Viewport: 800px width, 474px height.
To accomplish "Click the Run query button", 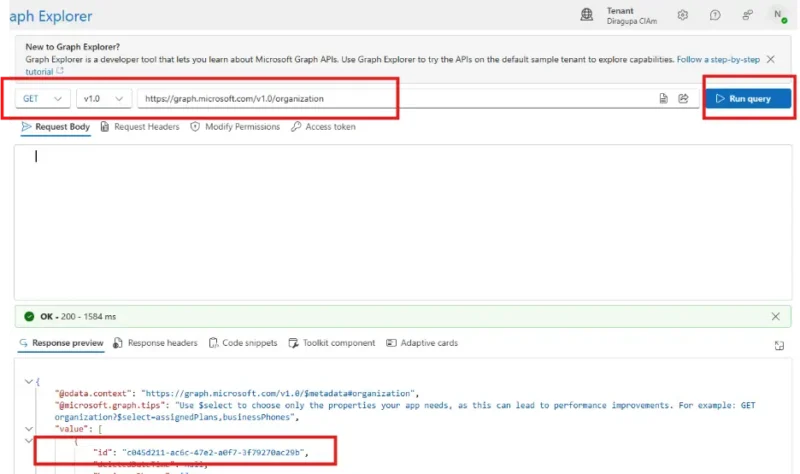I will coord(748,98).
